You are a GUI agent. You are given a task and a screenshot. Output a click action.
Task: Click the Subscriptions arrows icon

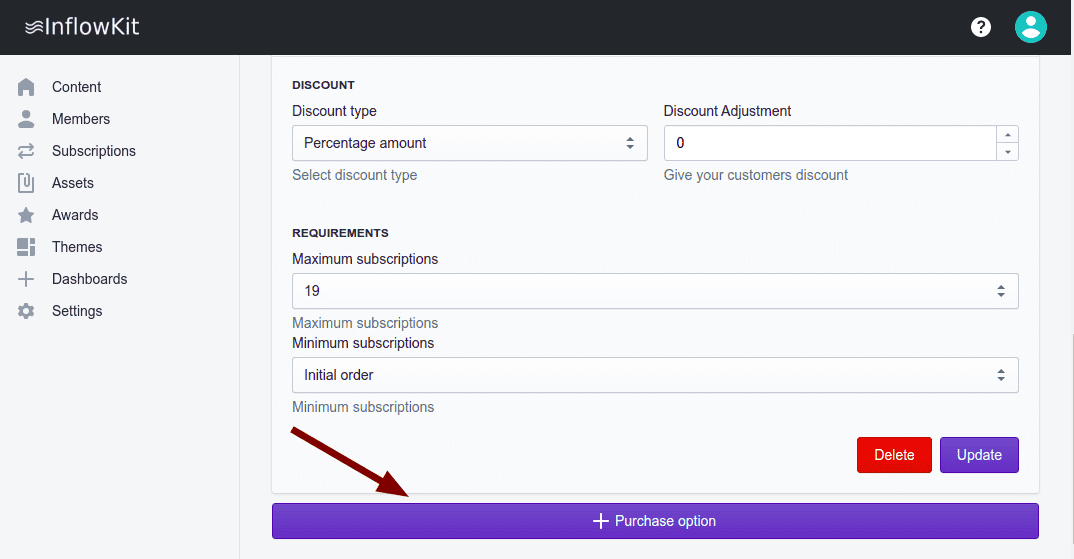point(27,151)
